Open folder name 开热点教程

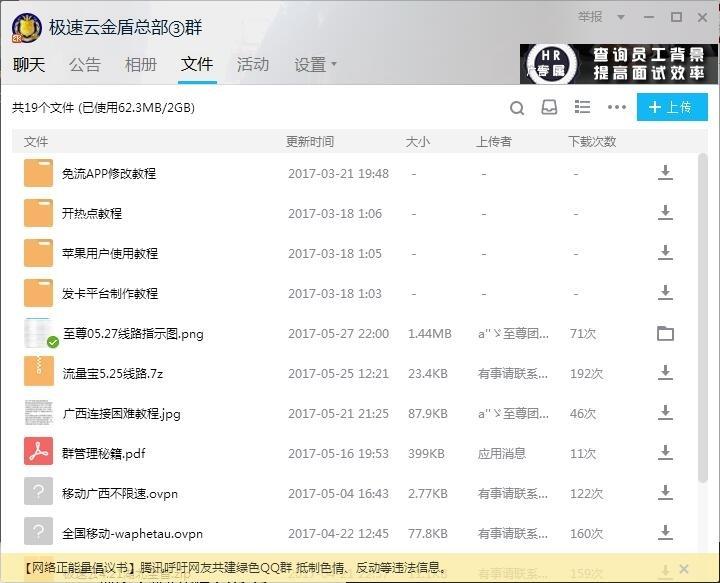click(x=92, y=213)
